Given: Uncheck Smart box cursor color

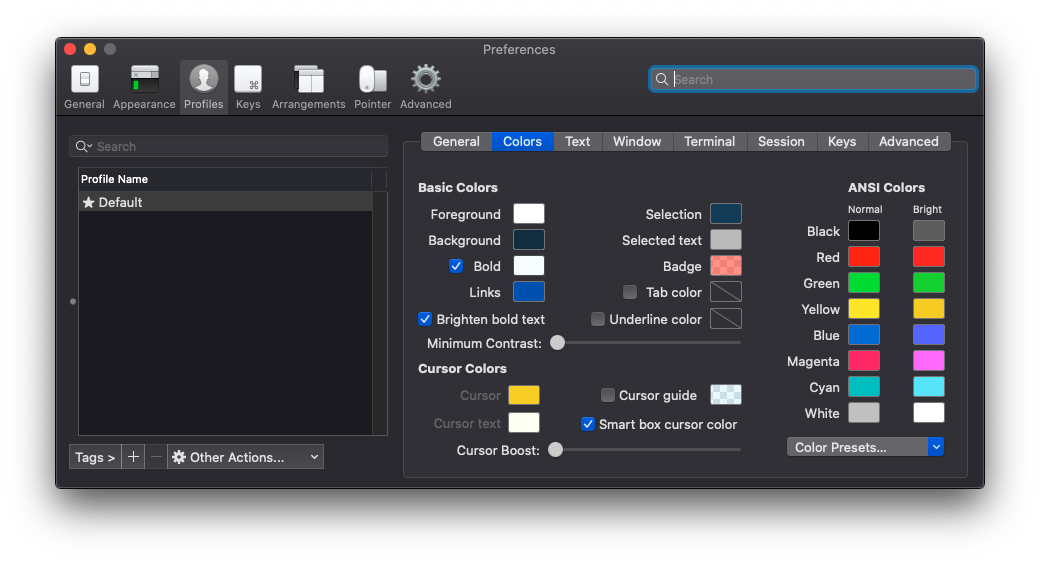Looking at the screenshot, I should click(x=588, y=424).
